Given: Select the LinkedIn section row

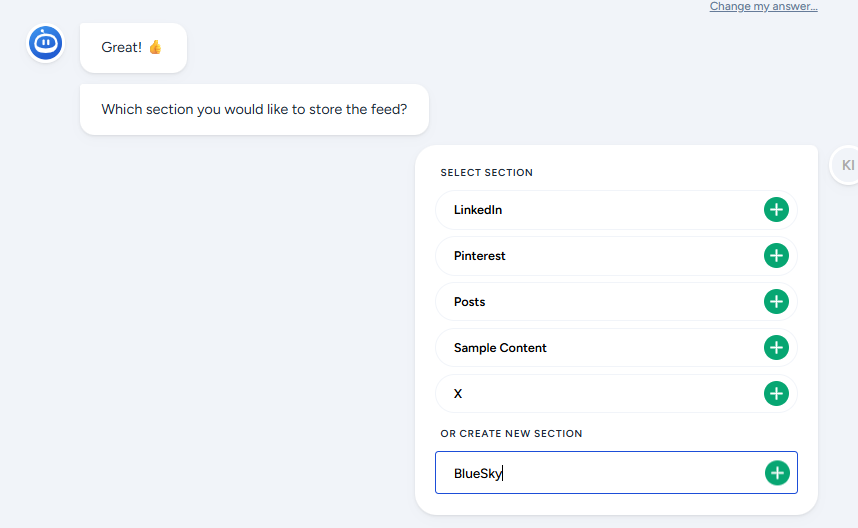Looking at the screenshot, I should [x=600, y=210].
